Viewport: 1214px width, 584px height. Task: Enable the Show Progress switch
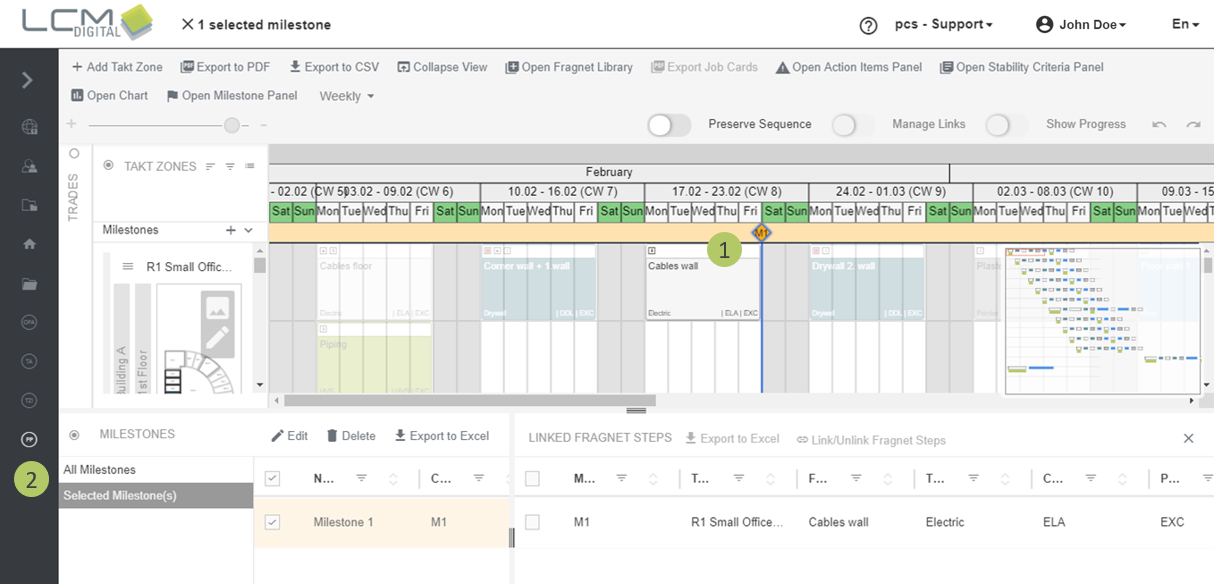[x=1006, y=125]
